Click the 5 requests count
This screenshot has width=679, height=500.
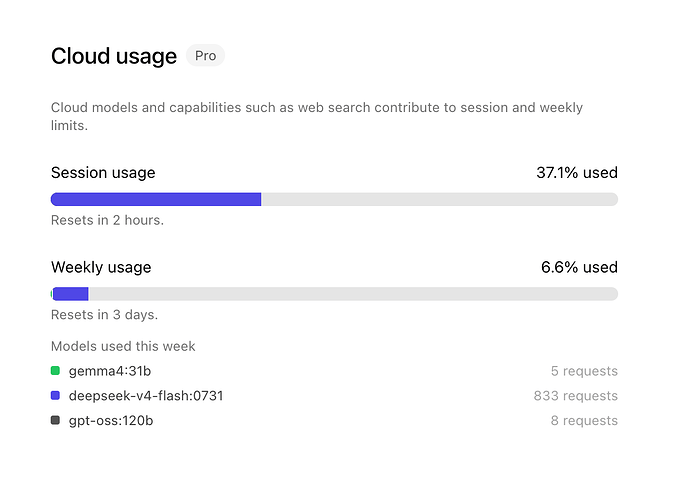coord(584,371)
